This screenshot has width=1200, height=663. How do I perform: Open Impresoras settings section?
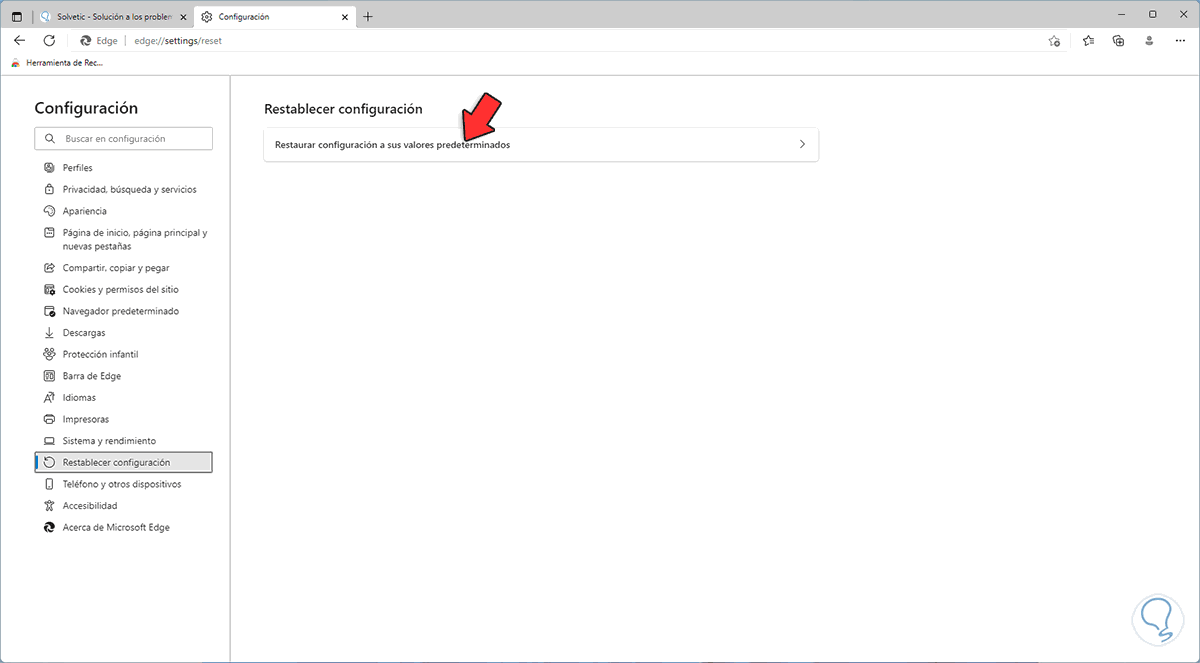(124, 419)
